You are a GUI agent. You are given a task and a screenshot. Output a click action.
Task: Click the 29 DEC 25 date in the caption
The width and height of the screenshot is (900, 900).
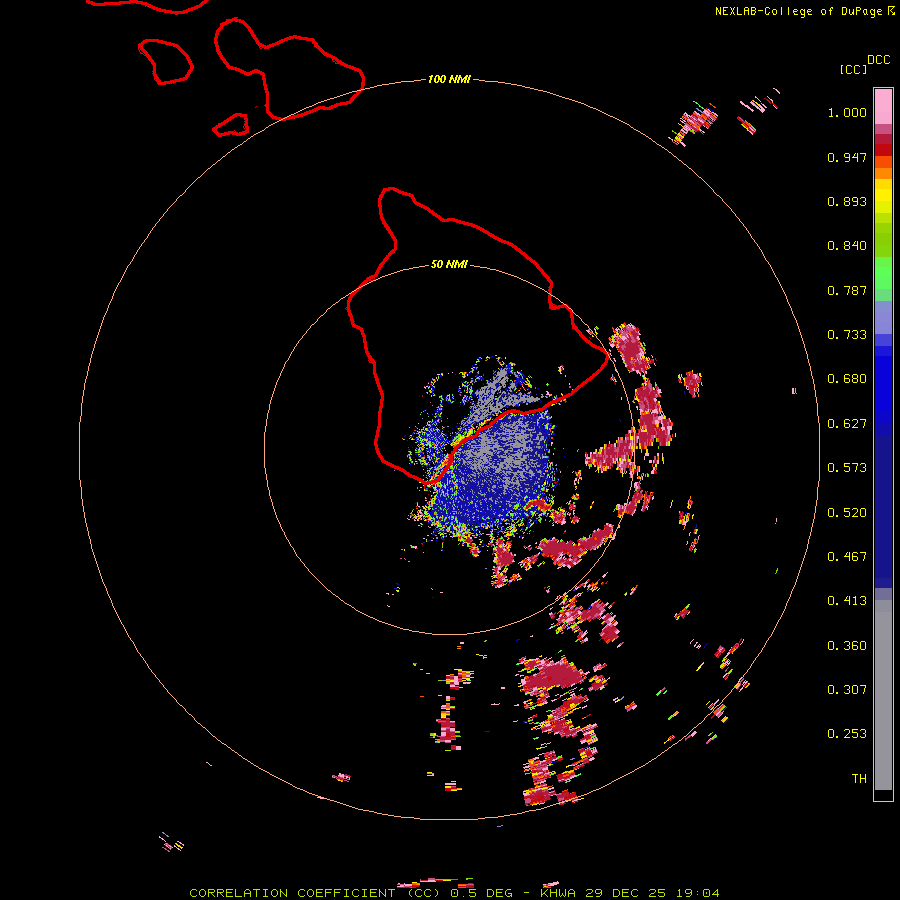[x=625, y=893]
